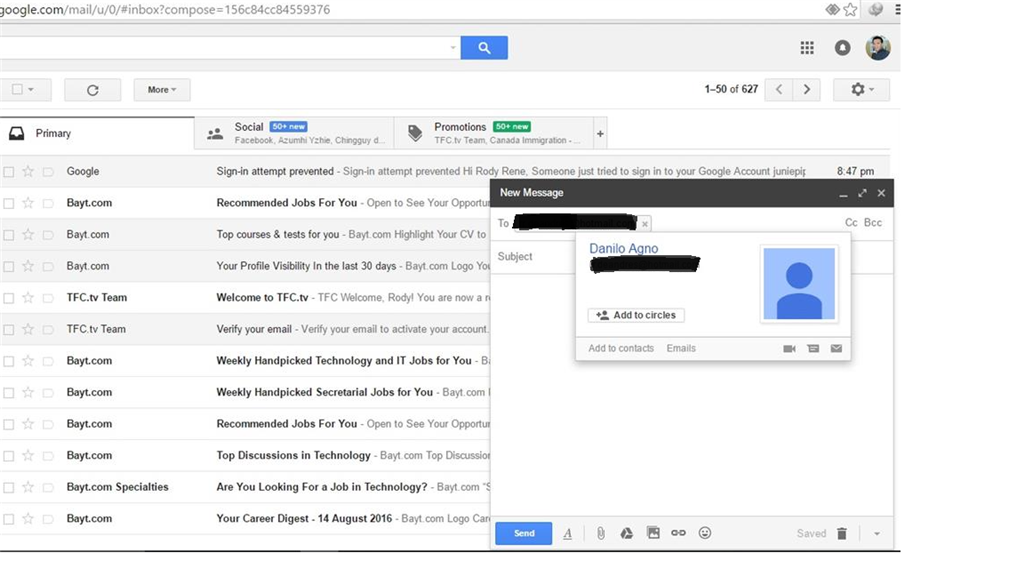Mark Bayt.com Specialties email as important
This screenshot has width=1024, height=576.
(48, 487)
